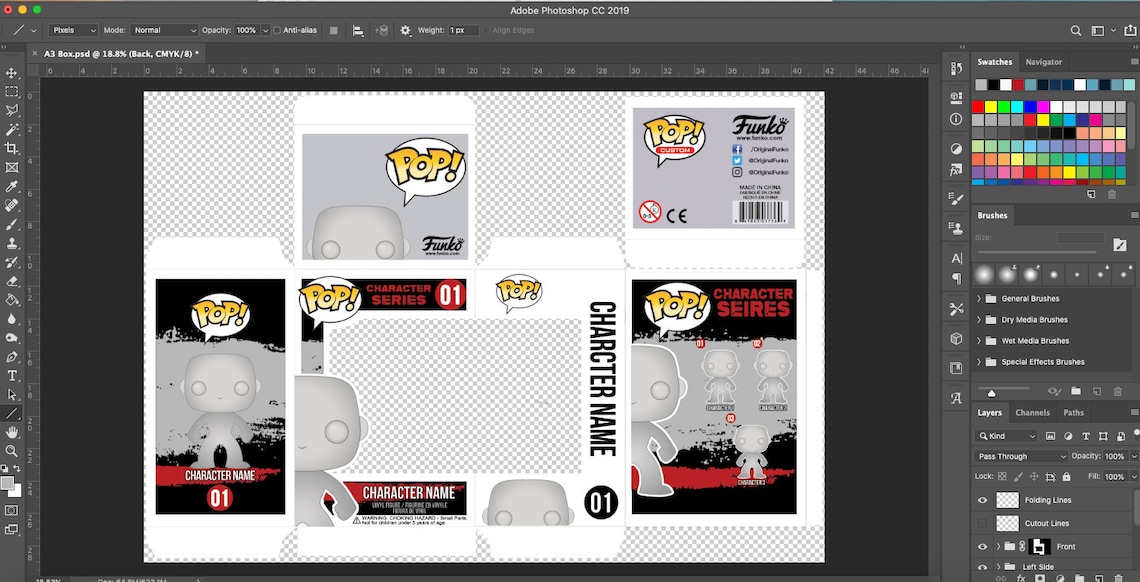Click the Delete layer trash icon
Image resolution: width=1140 pixels, height=582 pixels.
pos(1117,577)
